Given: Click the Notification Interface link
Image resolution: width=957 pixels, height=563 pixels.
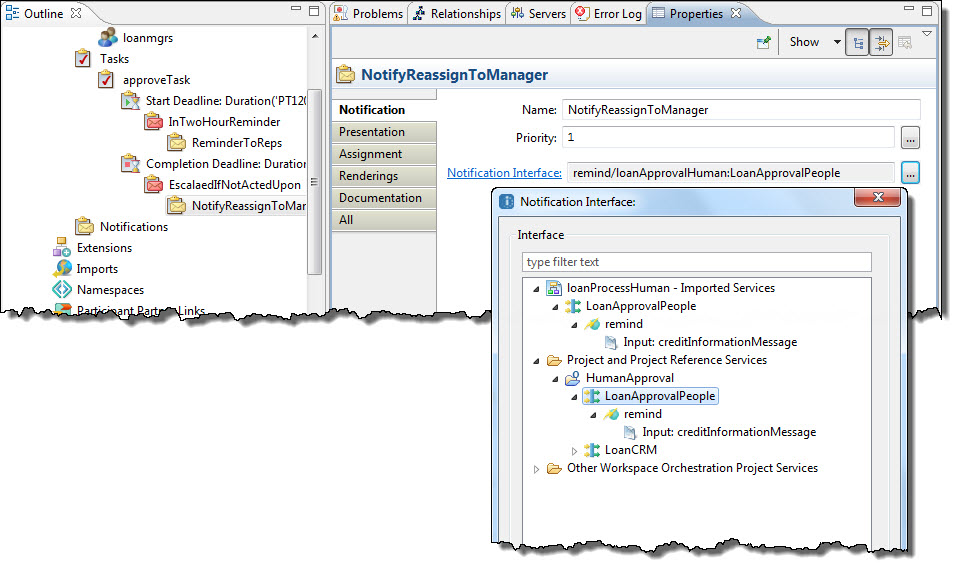Looking at the screenshot, I should click(504, 173).
